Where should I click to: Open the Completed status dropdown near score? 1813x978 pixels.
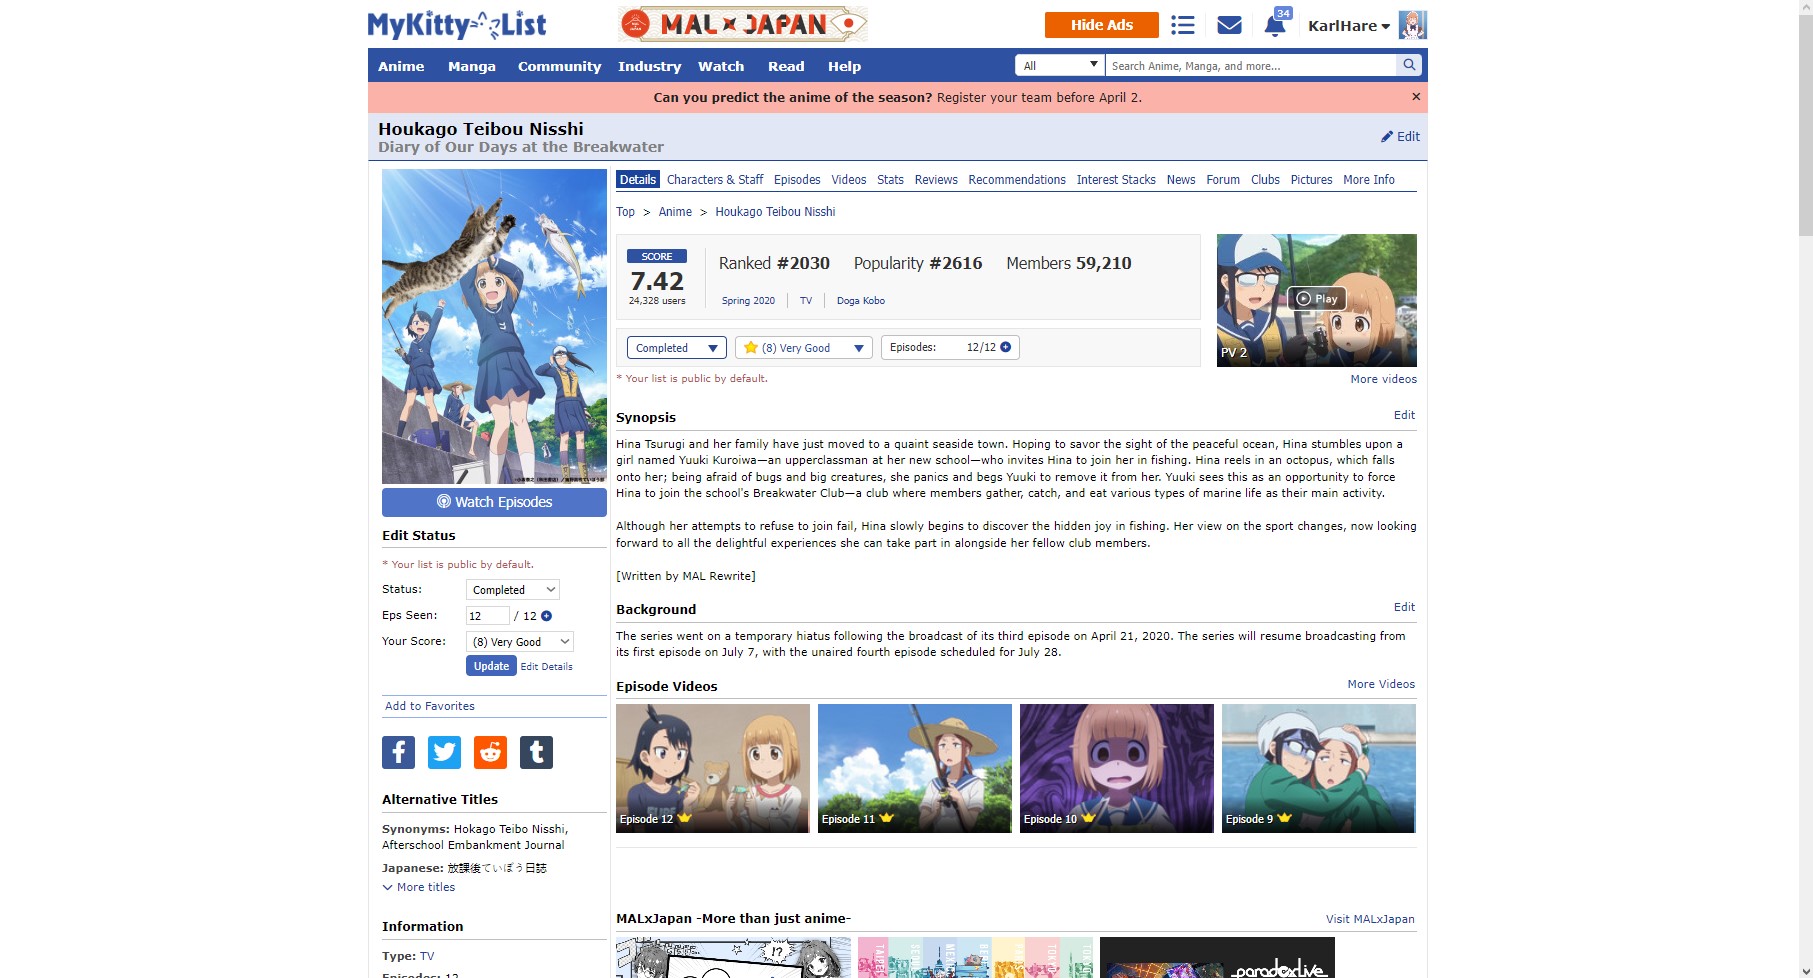pos(677,348)
